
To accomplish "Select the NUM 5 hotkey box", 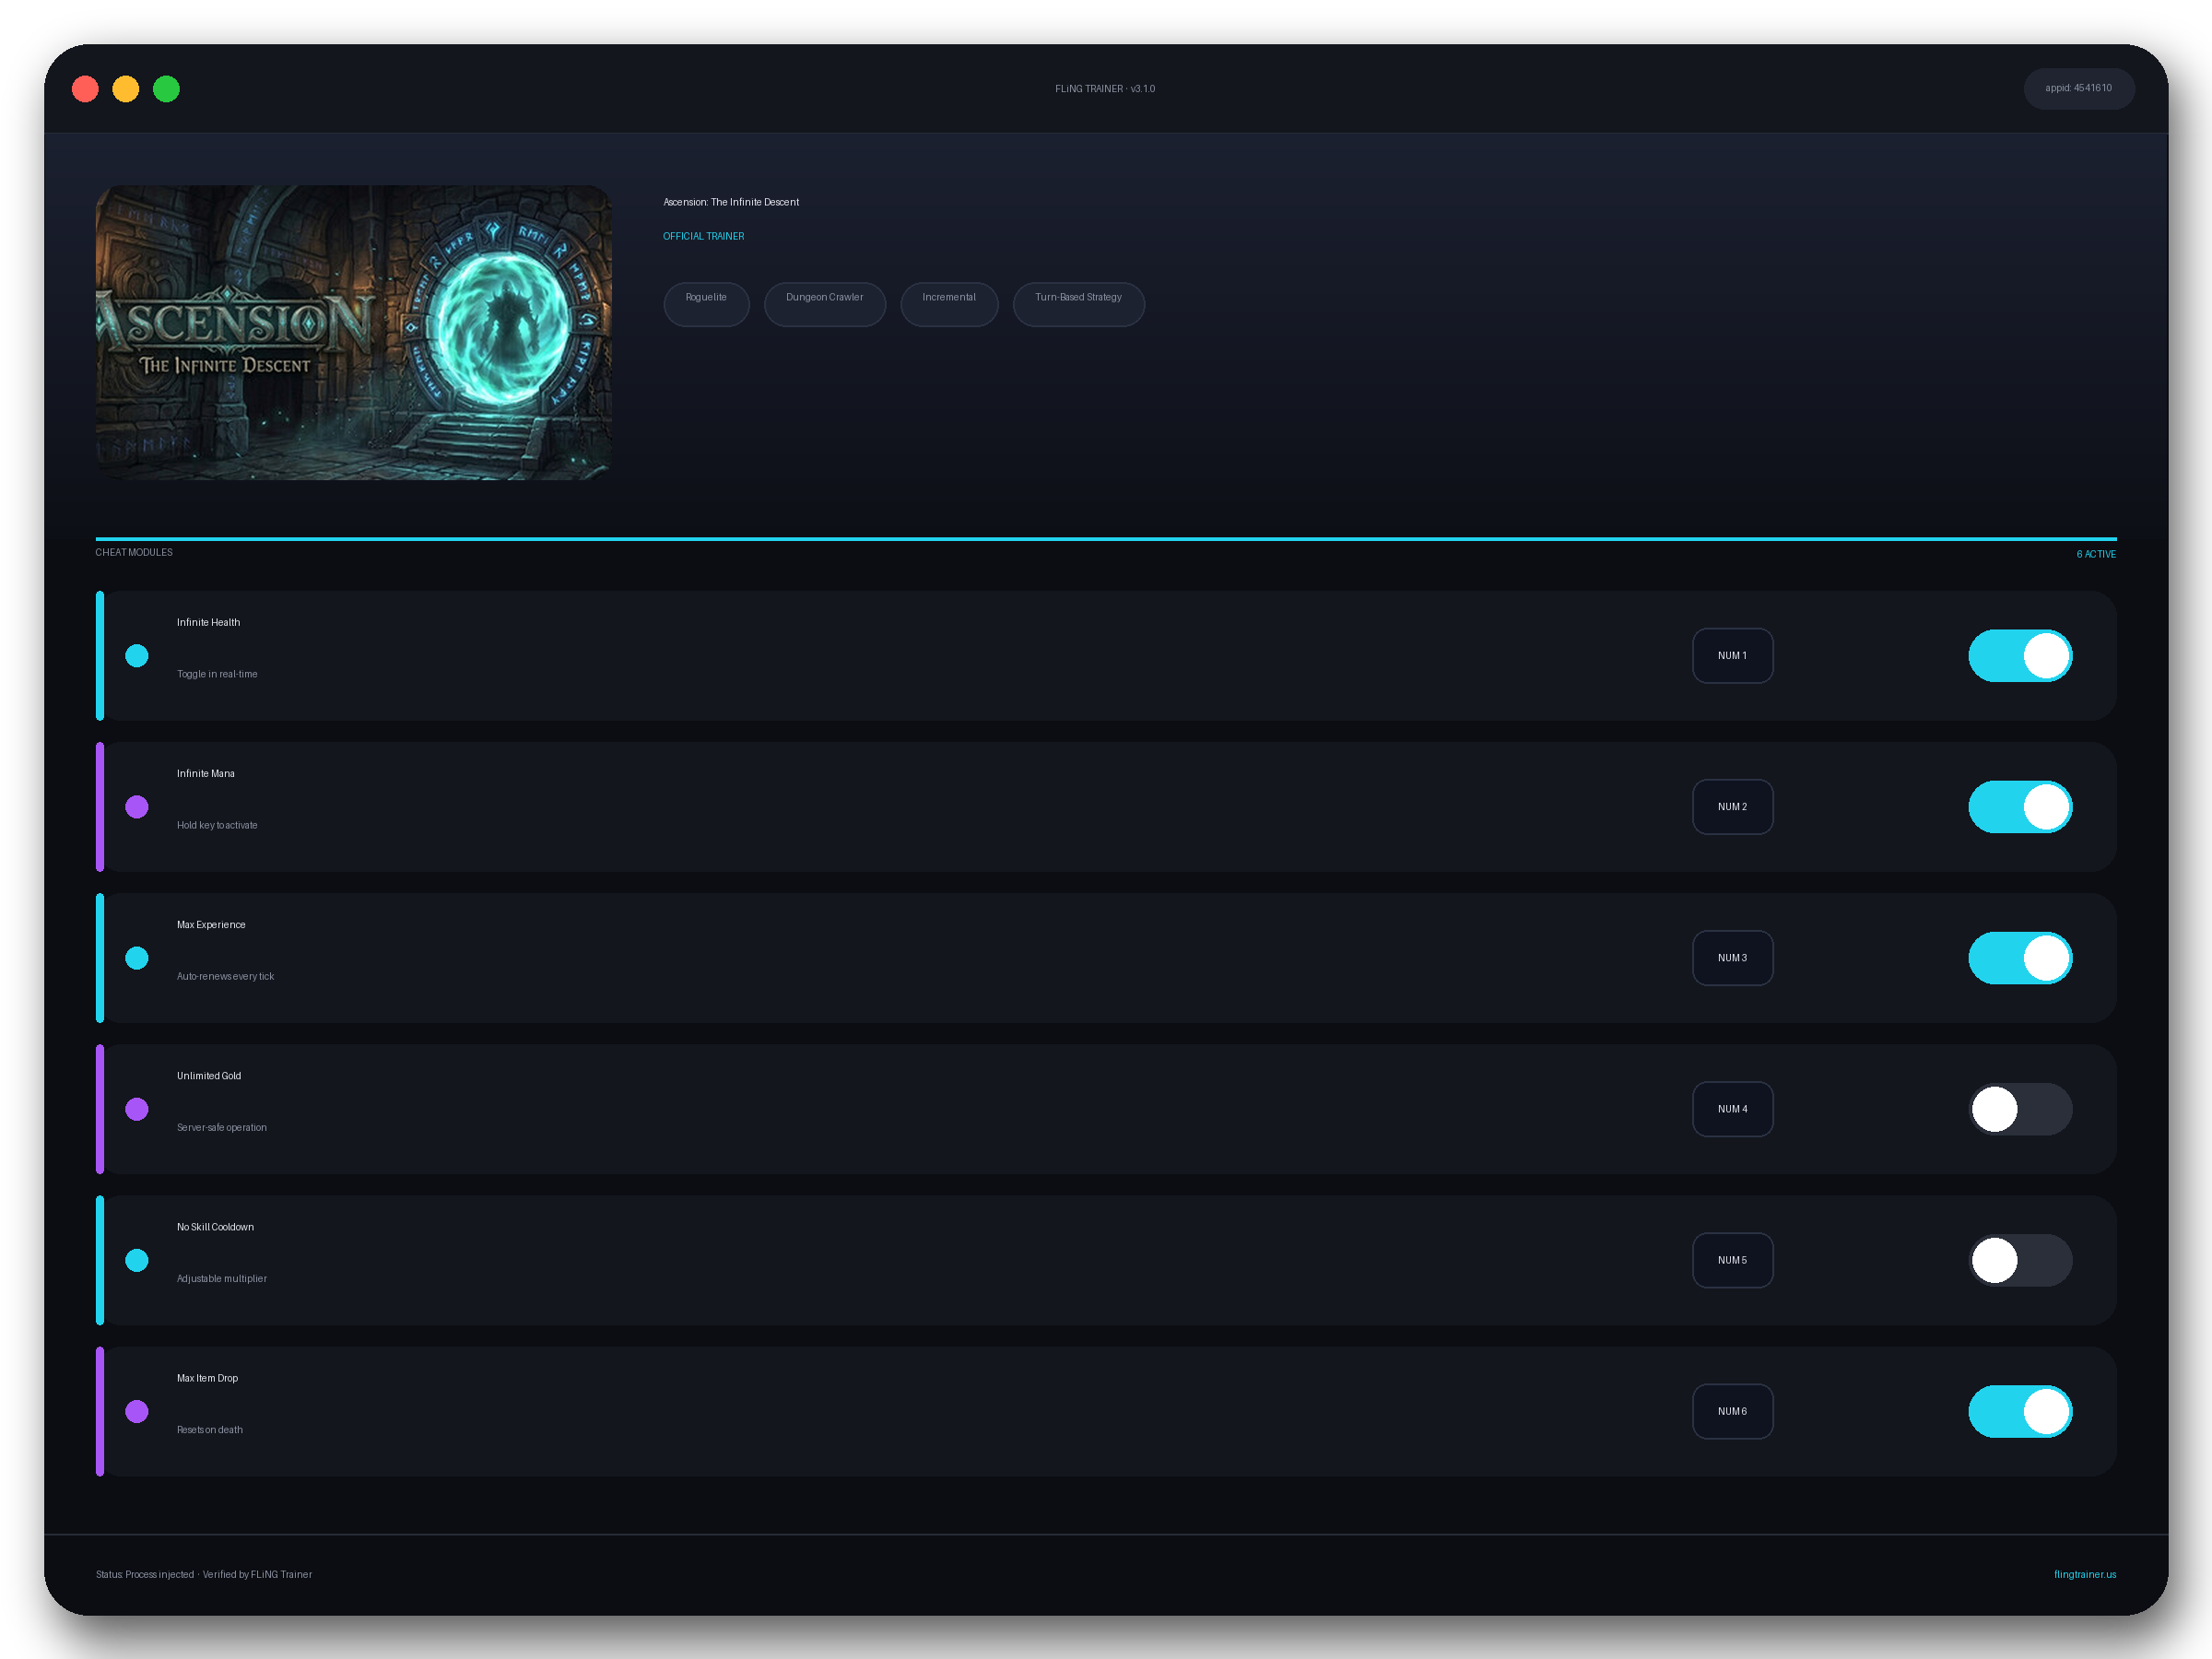I will click(1732, 1260).
